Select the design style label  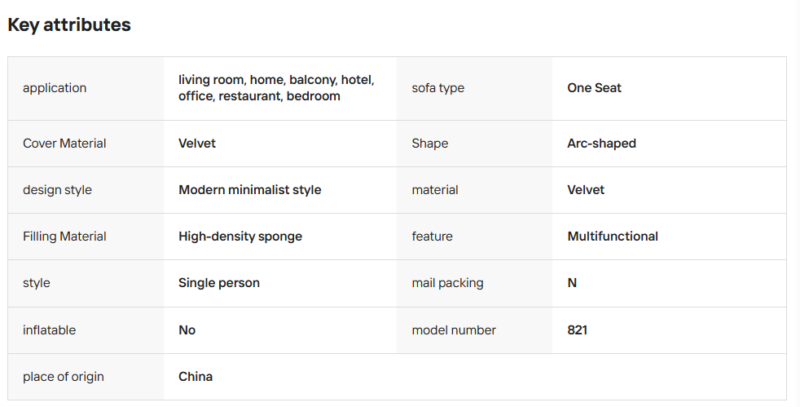coord(57,190)
